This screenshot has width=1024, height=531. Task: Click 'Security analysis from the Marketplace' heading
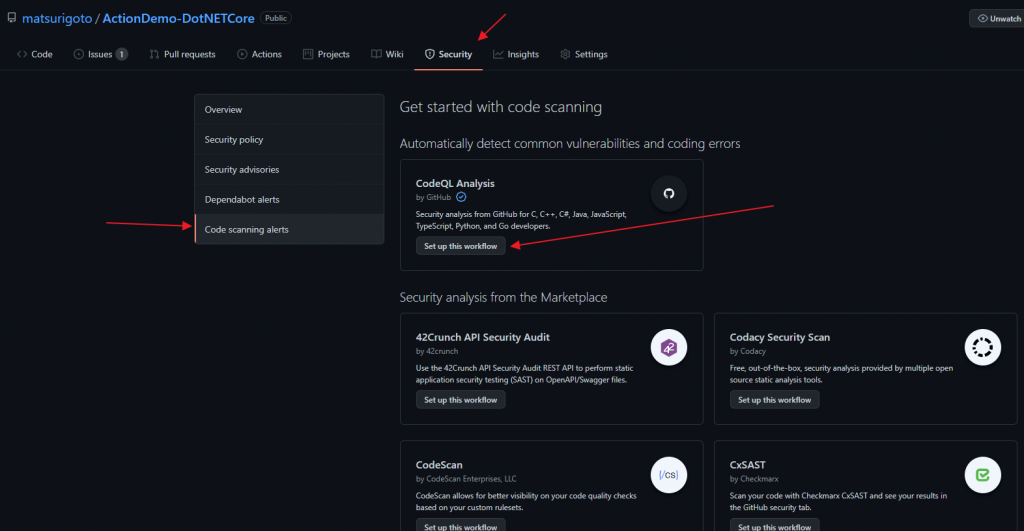tap(504, 297)
